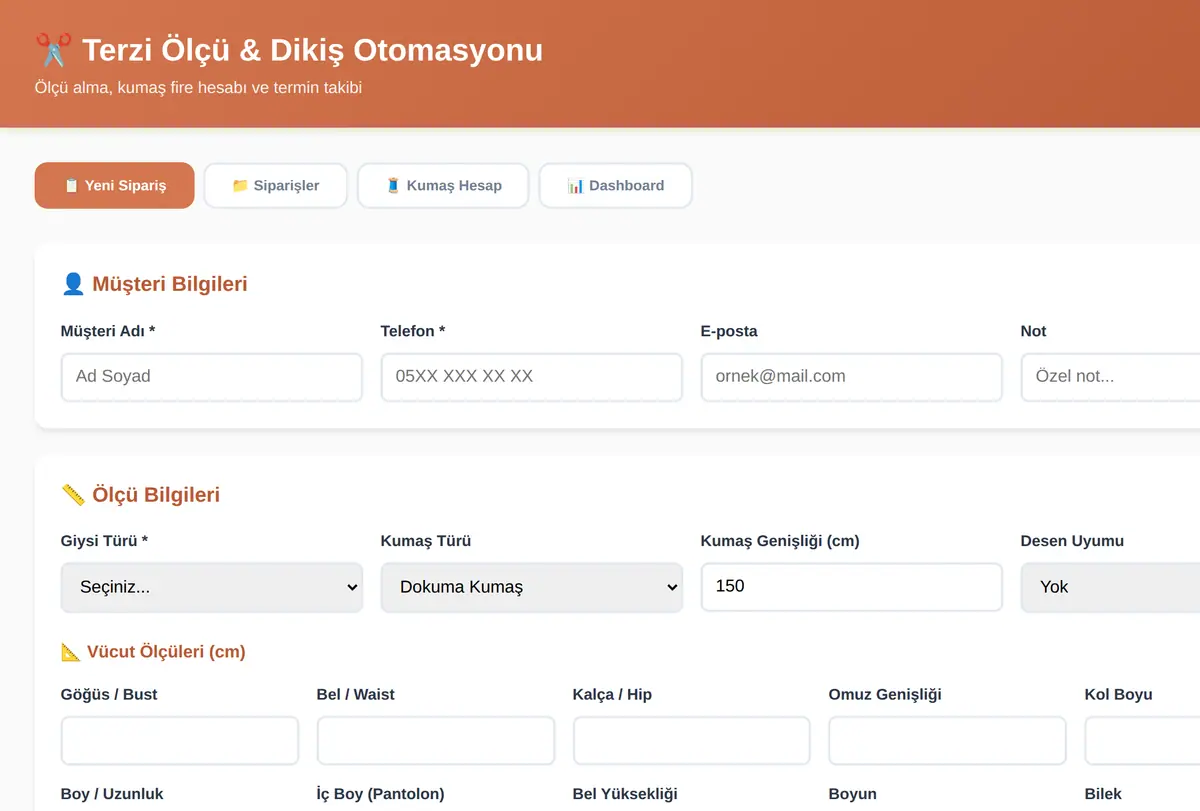Click the triangle ruler icon beside Vücut Ölçüleri
1200x811 pixels.
pos(70,652)
